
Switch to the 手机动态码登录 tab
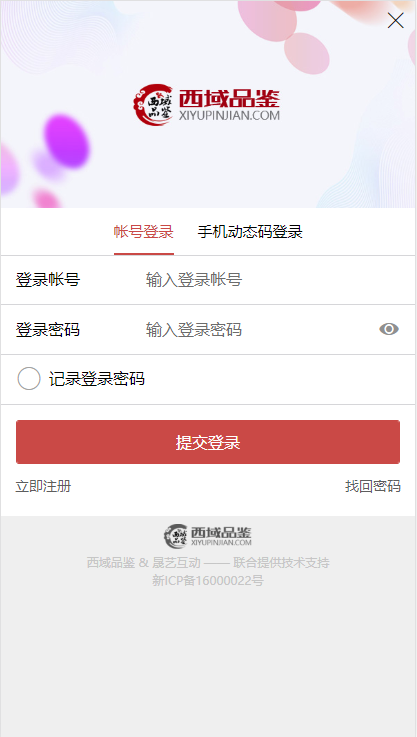(250, 232)
